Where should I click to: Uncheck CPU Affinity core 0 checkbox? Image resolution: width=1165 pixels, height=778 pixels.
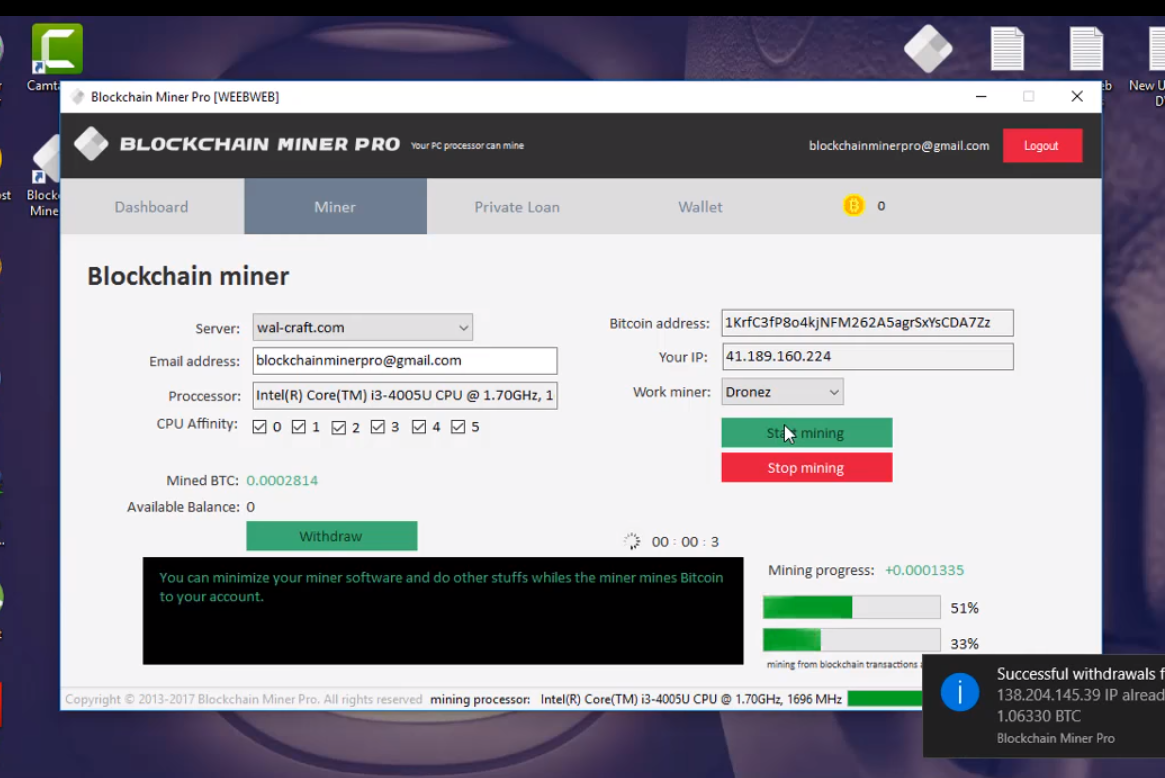pyautogui.click(x=260, y=427)
